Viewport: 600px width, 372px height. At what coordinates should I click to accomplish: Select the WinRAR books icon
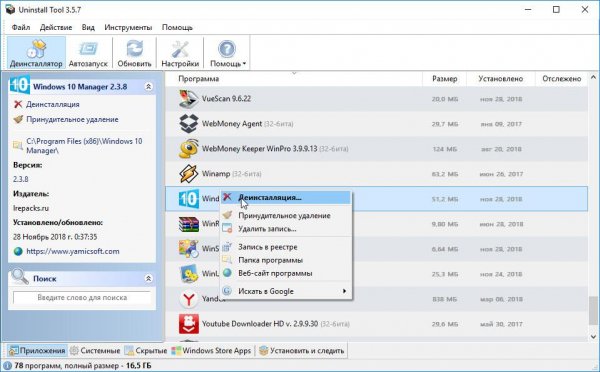[x=189, y=224]
